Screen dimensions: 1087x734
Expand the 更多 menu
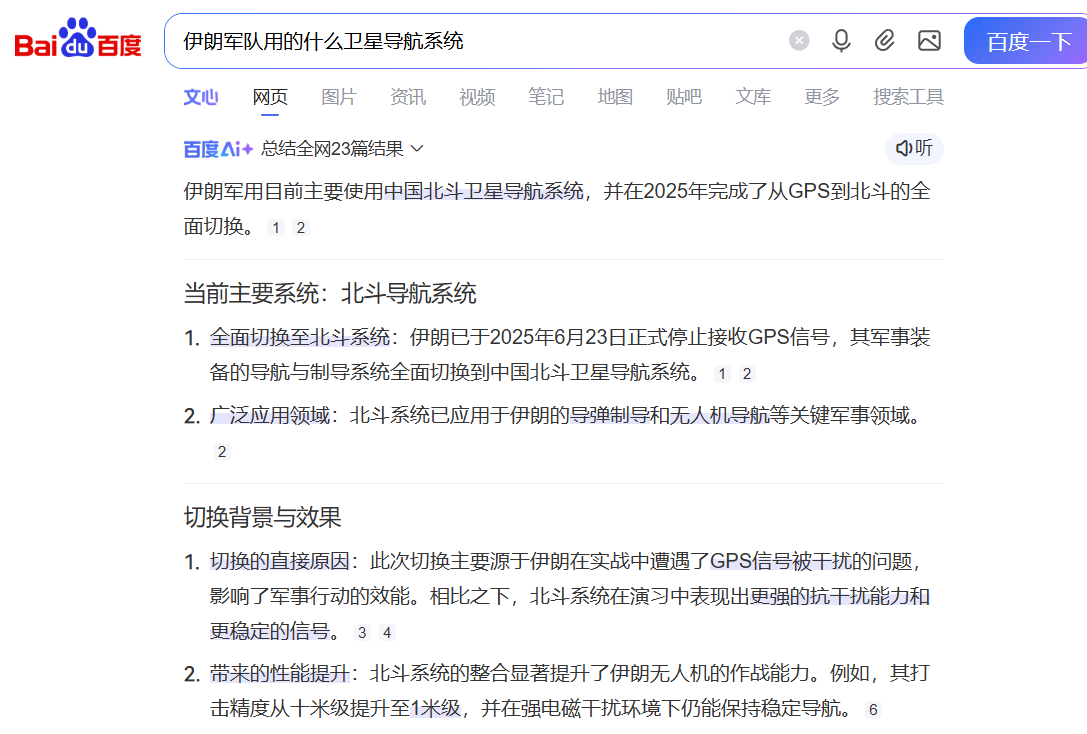821,96
